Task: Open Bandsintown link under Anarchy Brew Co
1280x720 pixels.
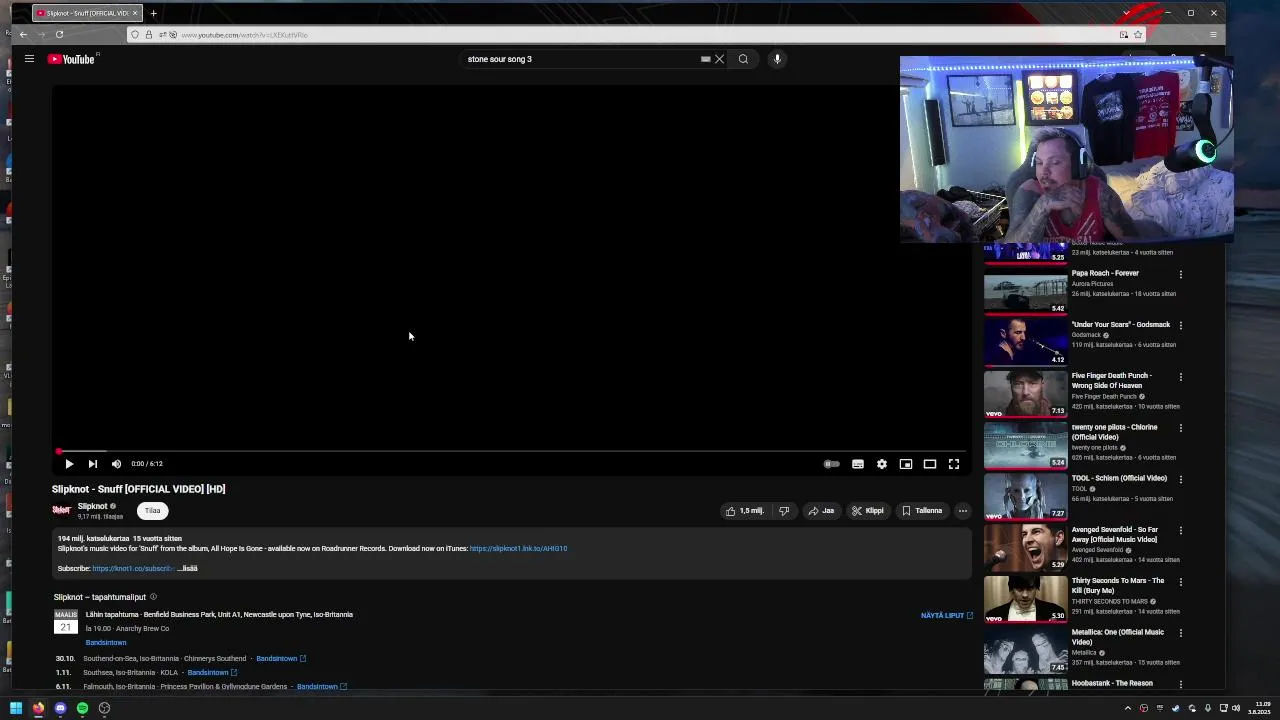Action: pos(106,642)
